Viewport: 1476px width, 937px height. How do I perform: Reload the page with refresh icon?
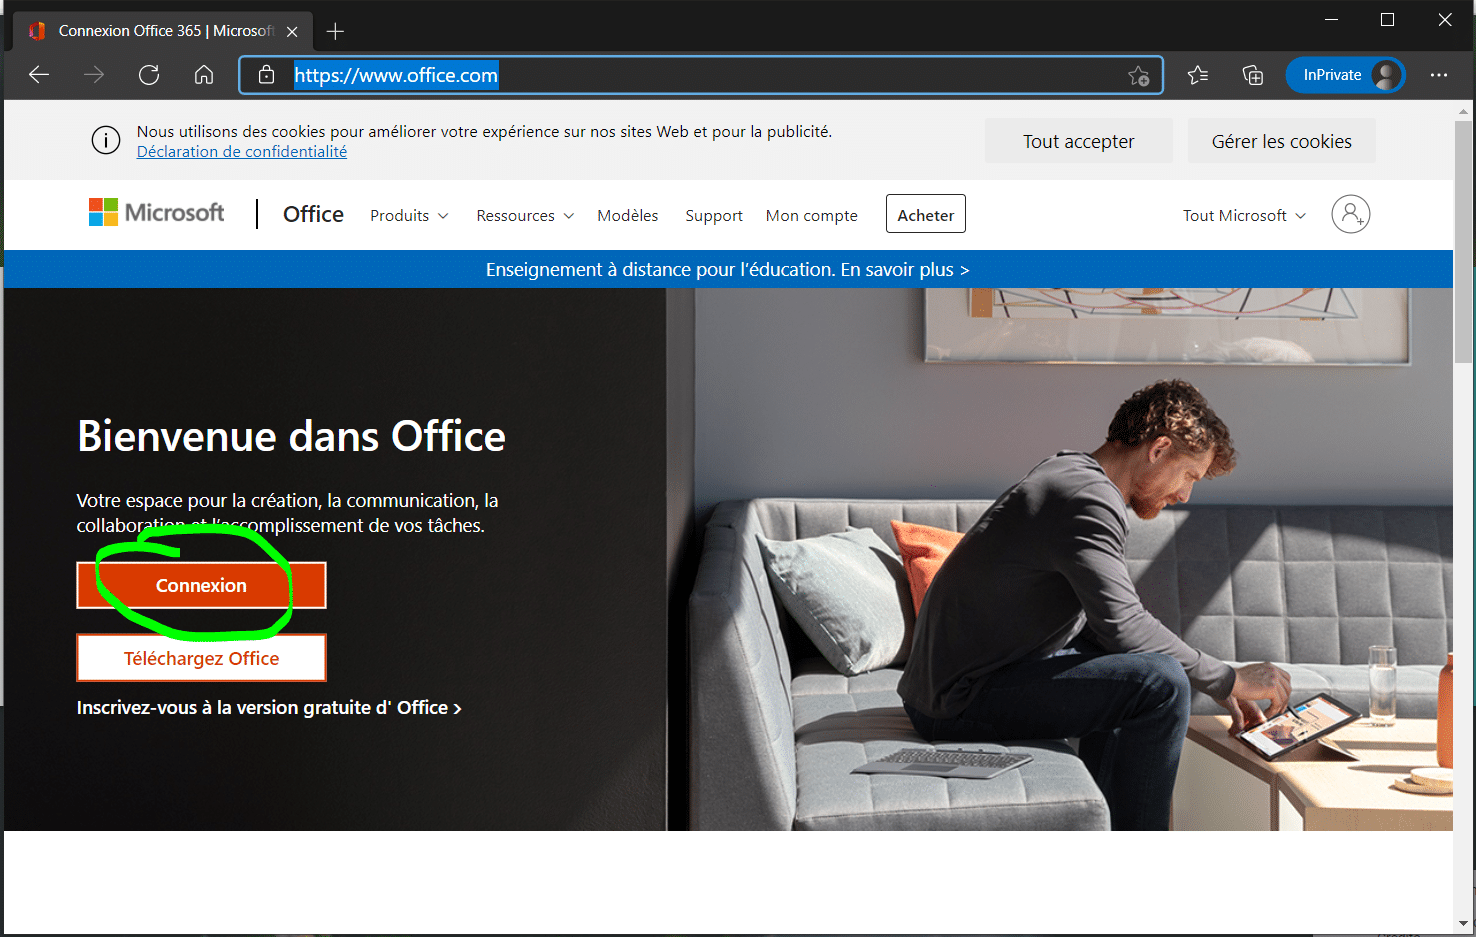(x=149, y=75)
